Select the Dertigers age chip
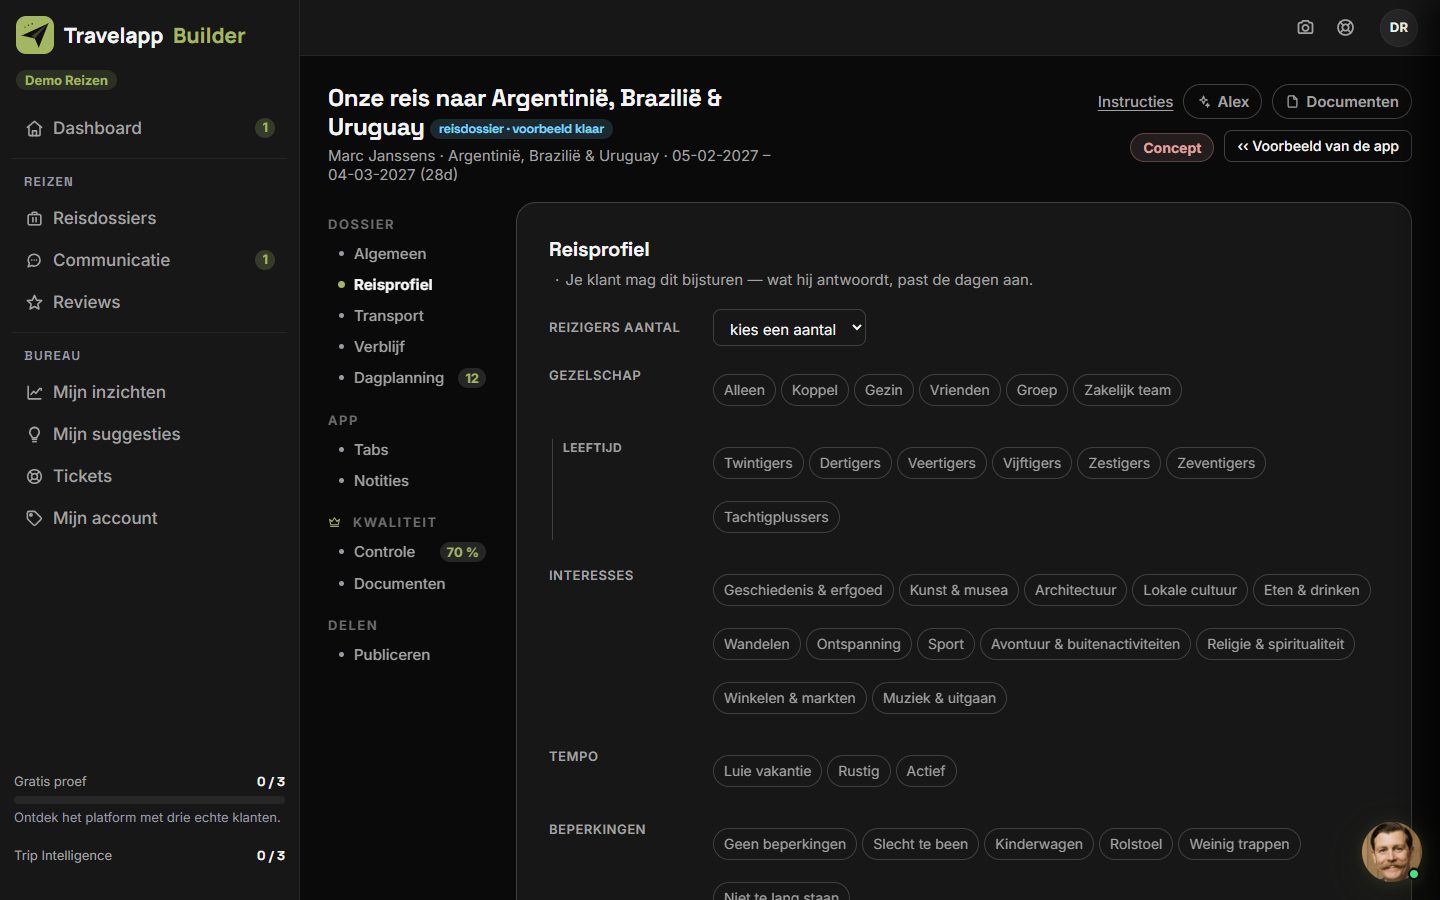This screenshot has width=1440, height=900. pyautogui.click(x=850, y=463)
